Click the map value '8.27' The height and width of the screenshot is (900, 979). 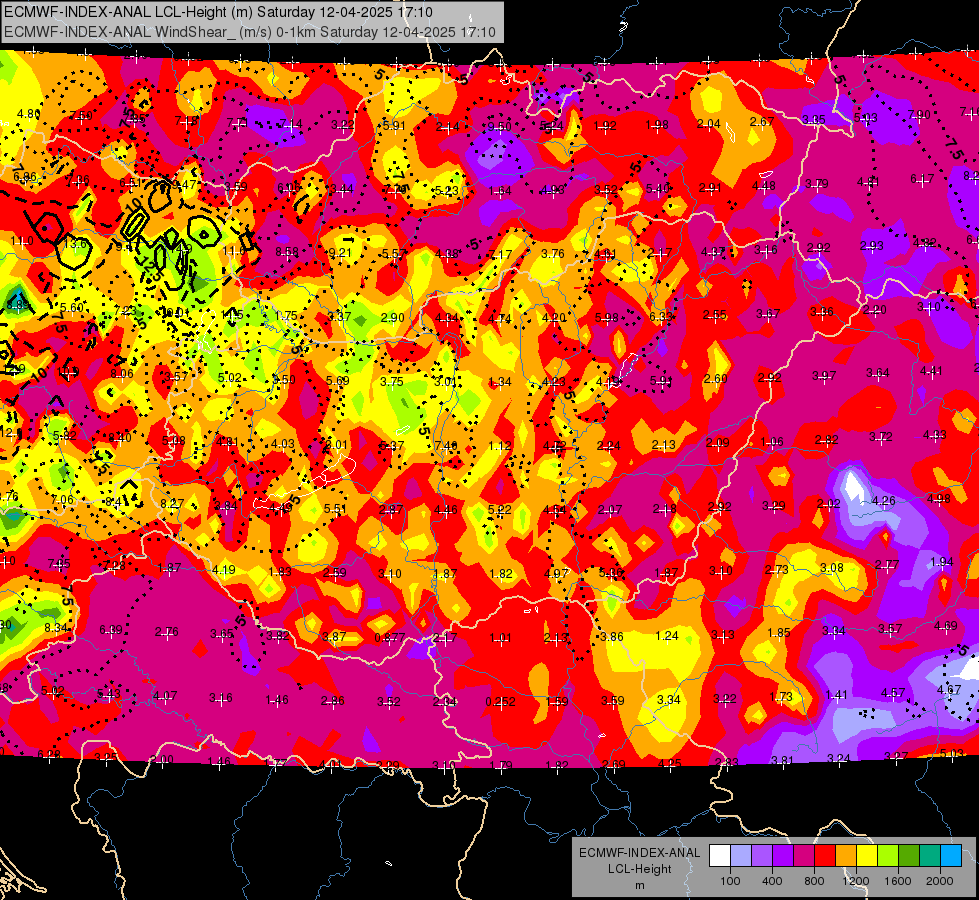[172, 503]
